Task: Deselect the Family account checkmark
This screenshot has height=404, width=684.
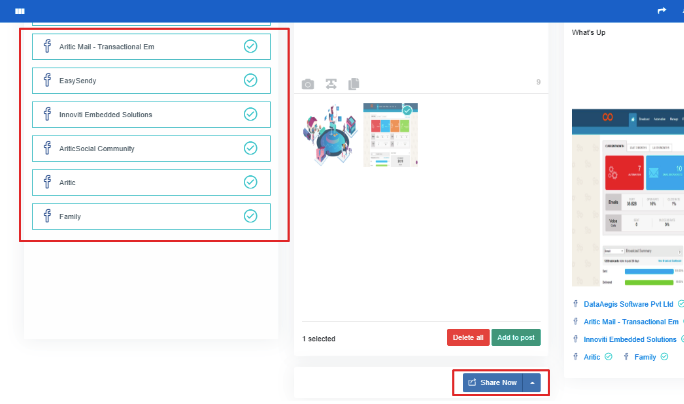Action: 250,216
